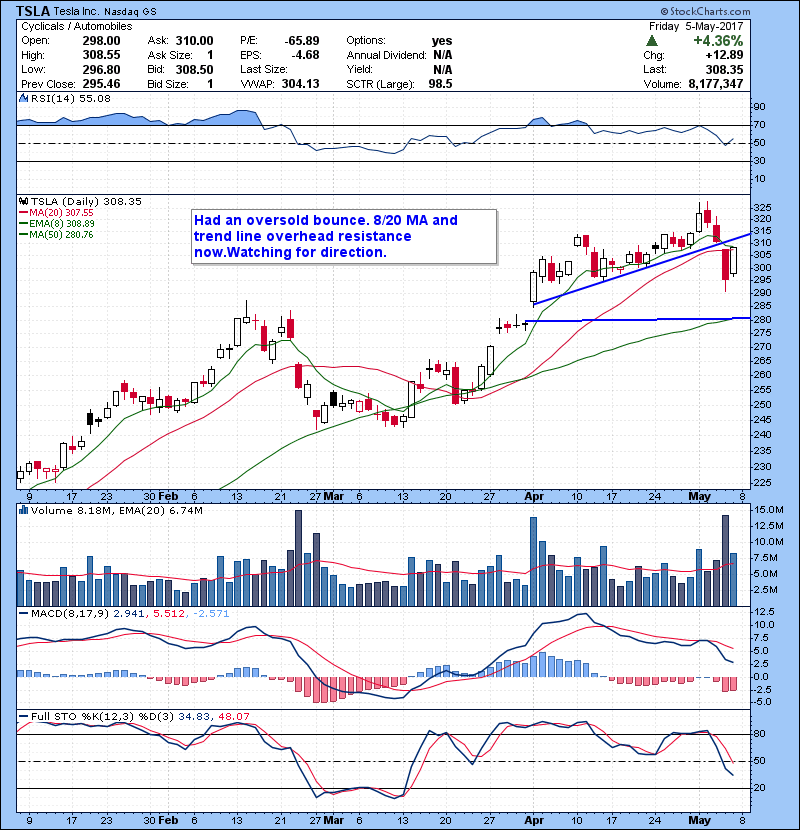Click the Prev Close 295.46 value

pos(101,84)
